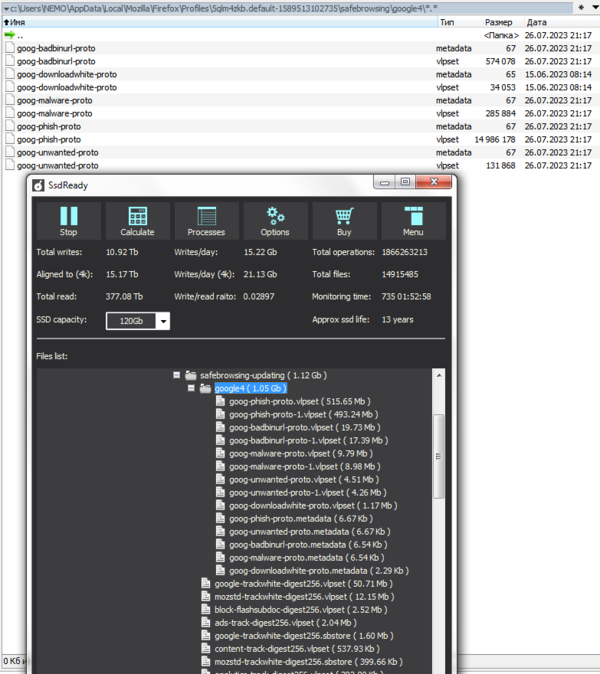Select goog-malware-proto vlpset file, 285 884
The image size is (600, 674).
pos(299,113)
